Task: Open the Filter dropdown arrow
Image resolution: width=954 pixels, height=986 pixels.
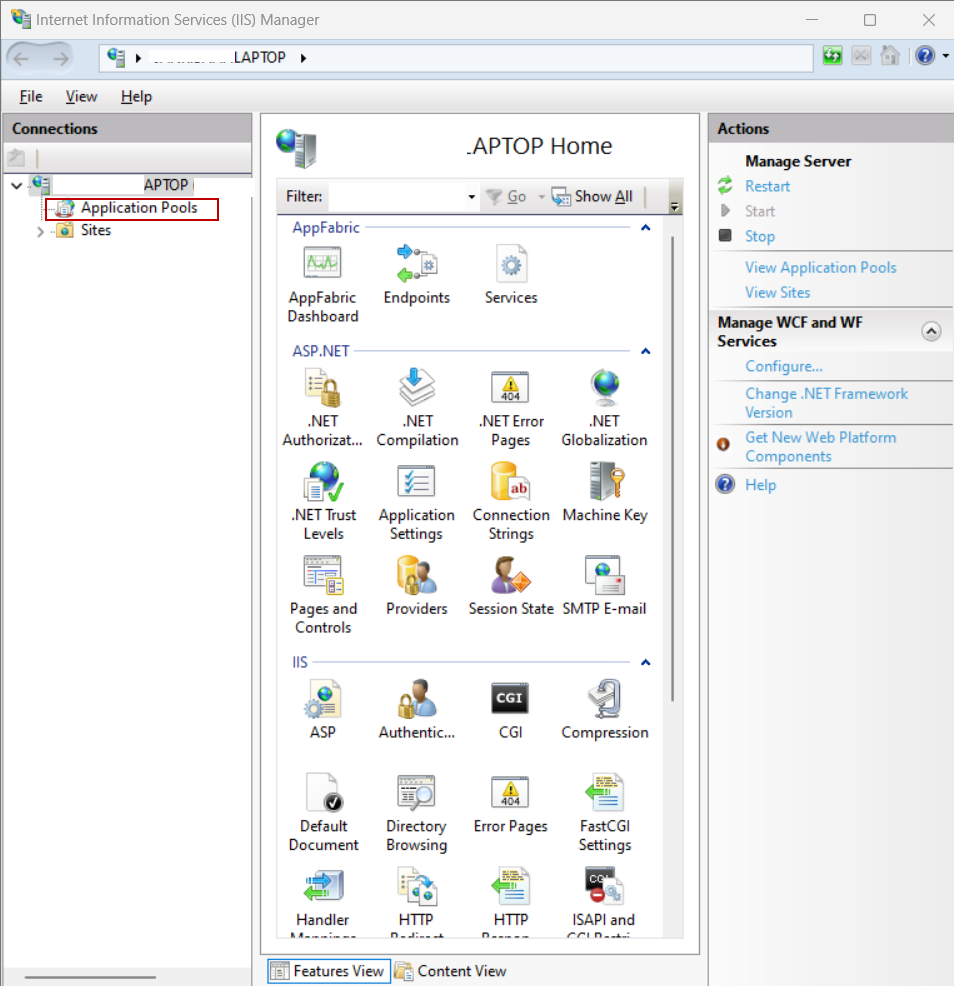Action: [x=471, y=197]
